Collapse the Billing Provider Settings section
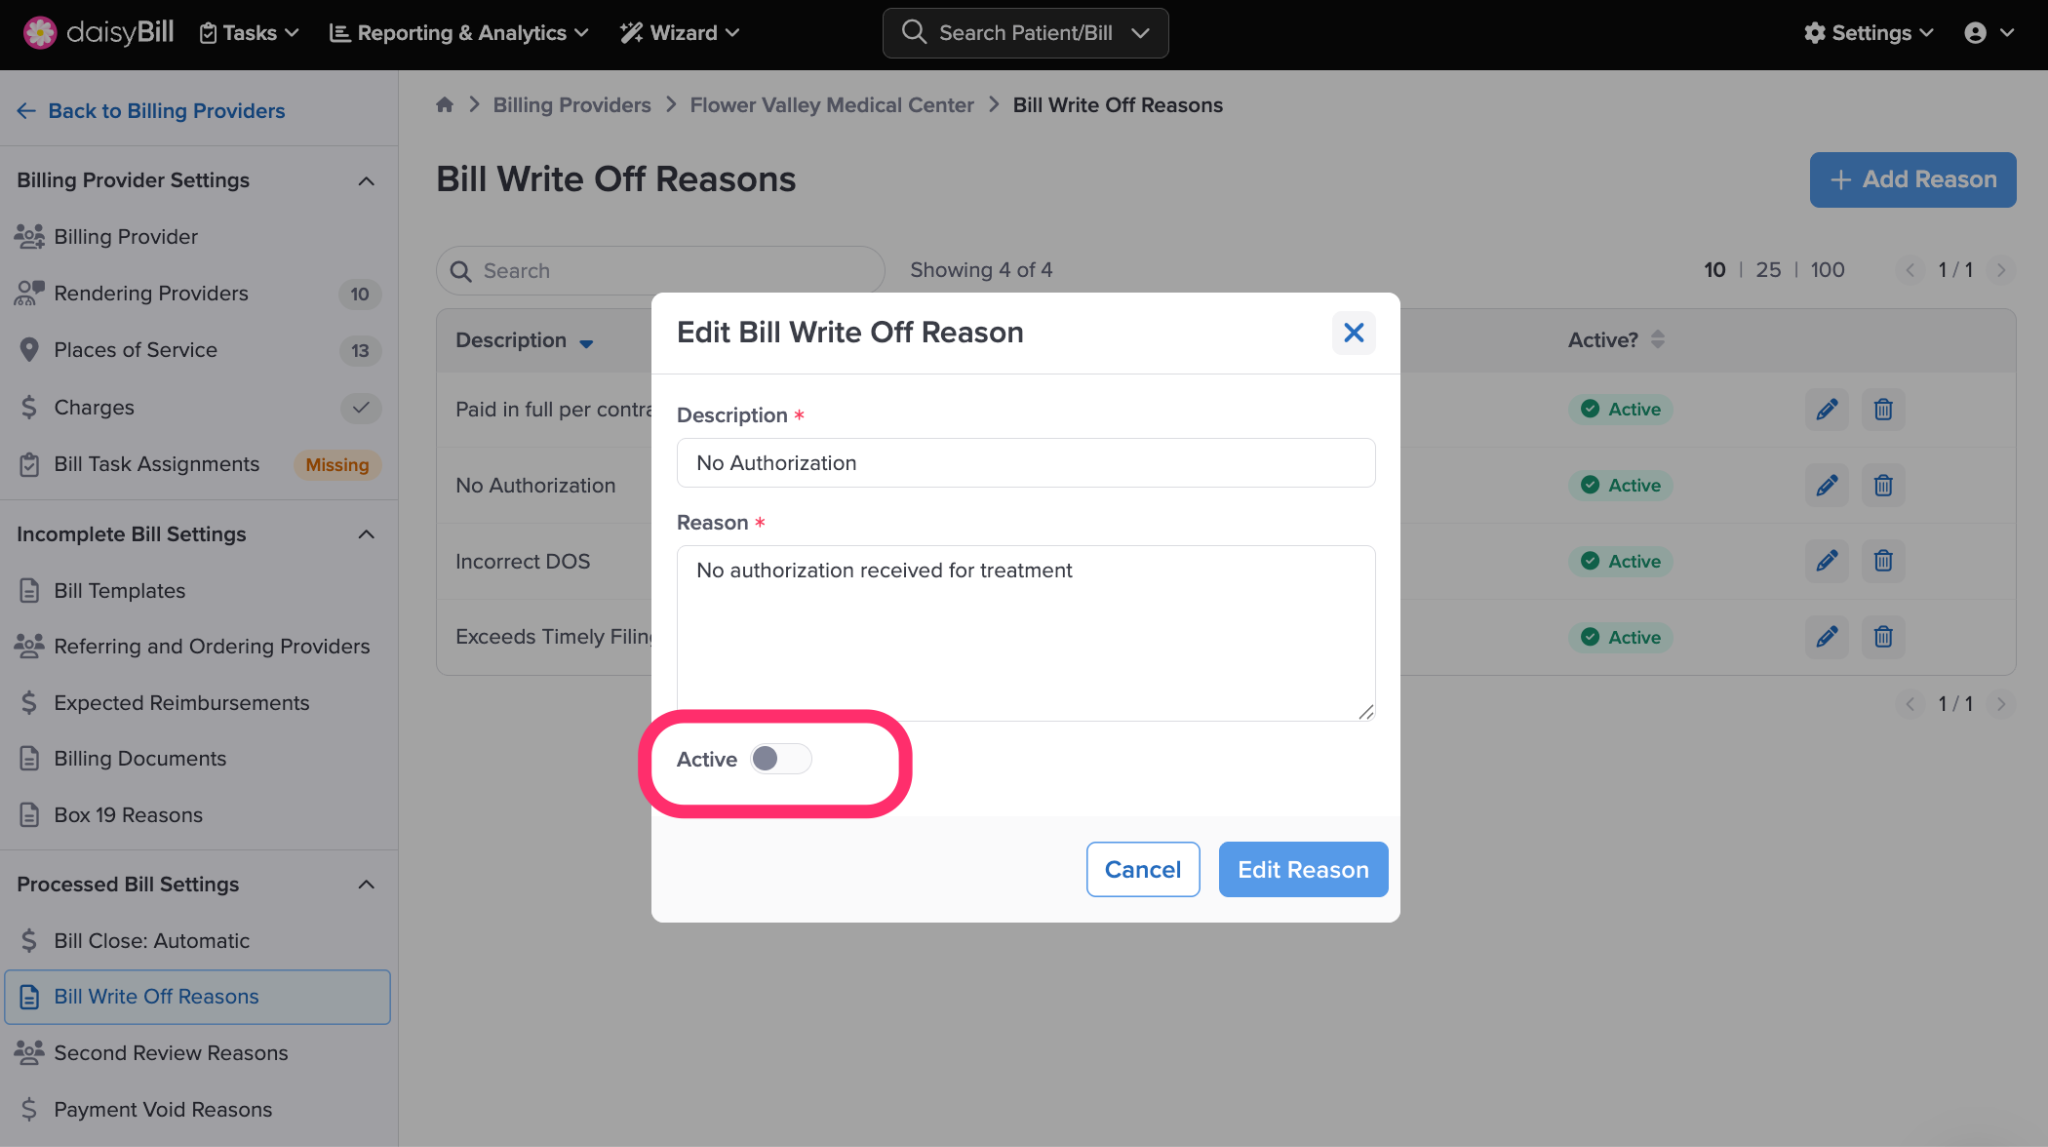The image size is (2048, 1147). [366, 181]
